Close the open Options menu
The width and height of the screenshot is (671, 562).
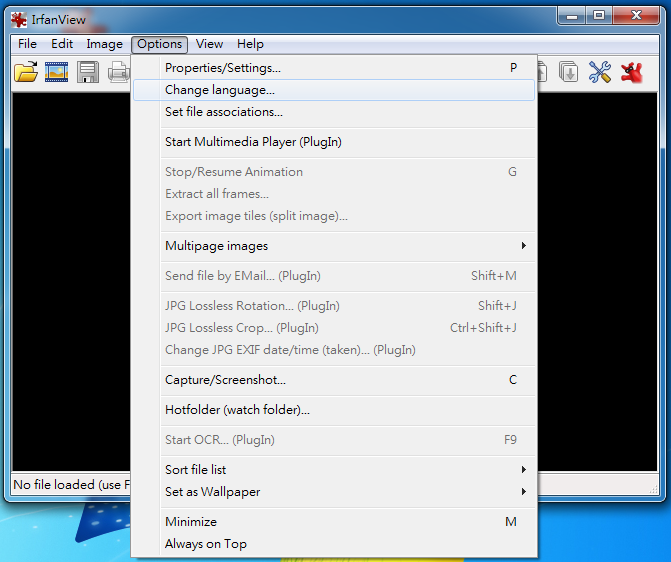(160, 44)
